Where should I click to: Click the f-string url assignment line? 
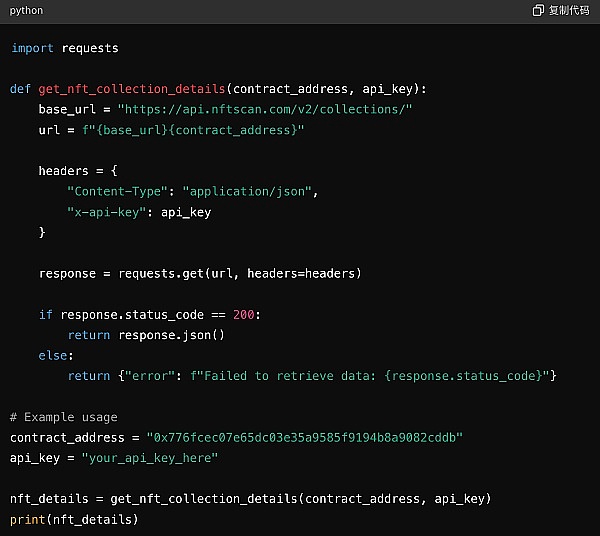(171, 130)
